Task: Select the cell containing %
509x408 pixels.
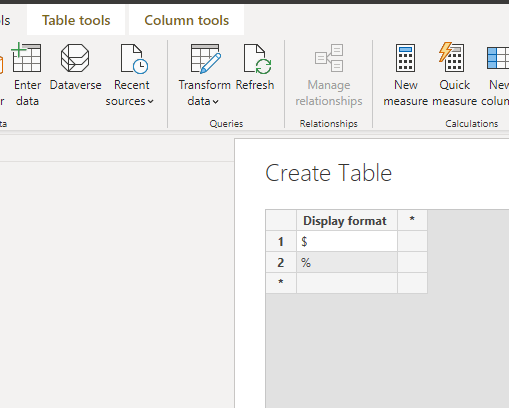Action: [347, 262]
